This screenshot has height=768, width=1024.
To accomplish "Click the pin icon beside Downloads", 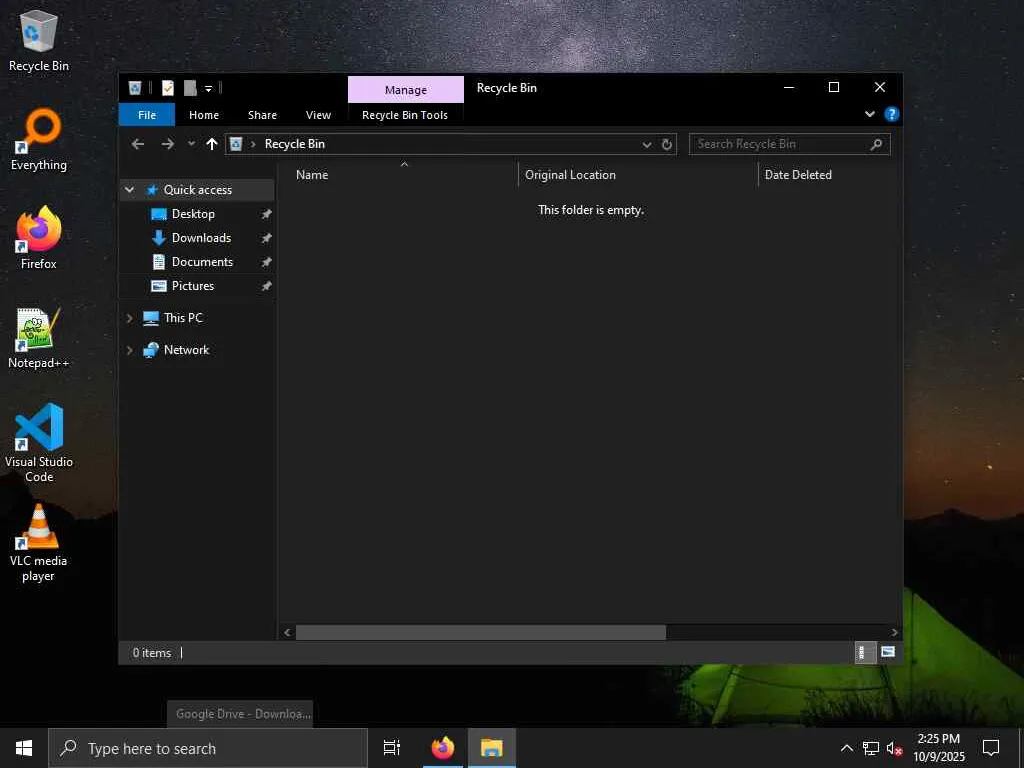I will point(266,238).
